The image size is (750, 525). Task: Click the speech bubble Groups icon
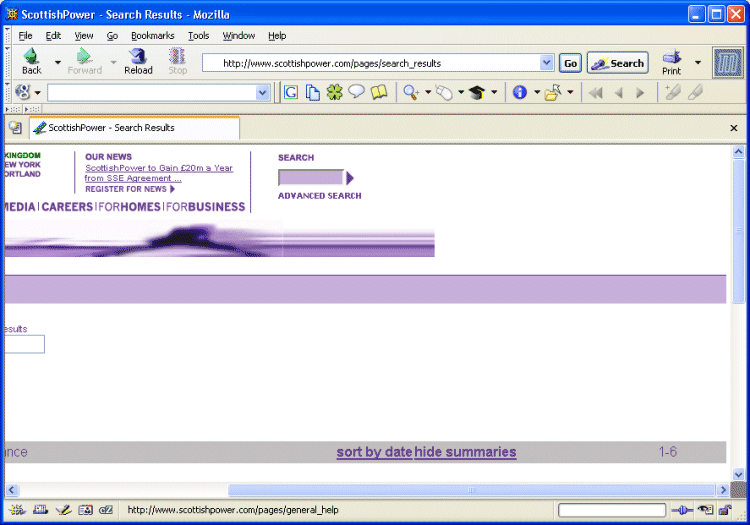point(356,91)
